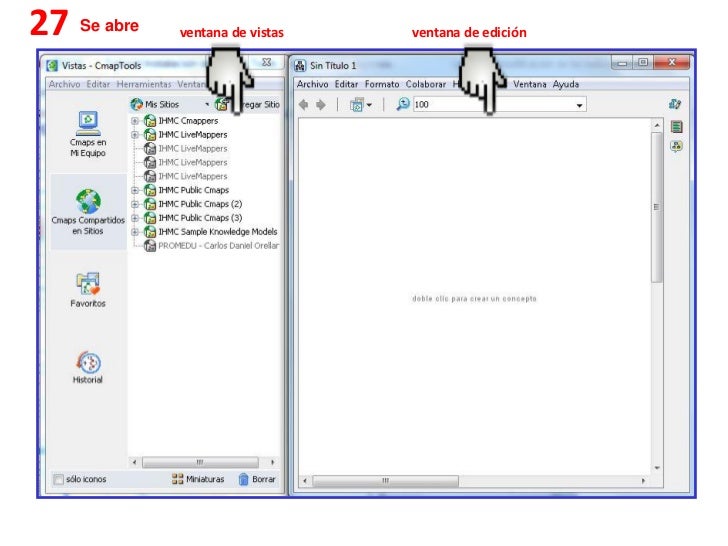The width and height of the screenshot is (728, 546).
Task: Select IHMC Sample Knowledge Models text
Action: click(218, 232)
